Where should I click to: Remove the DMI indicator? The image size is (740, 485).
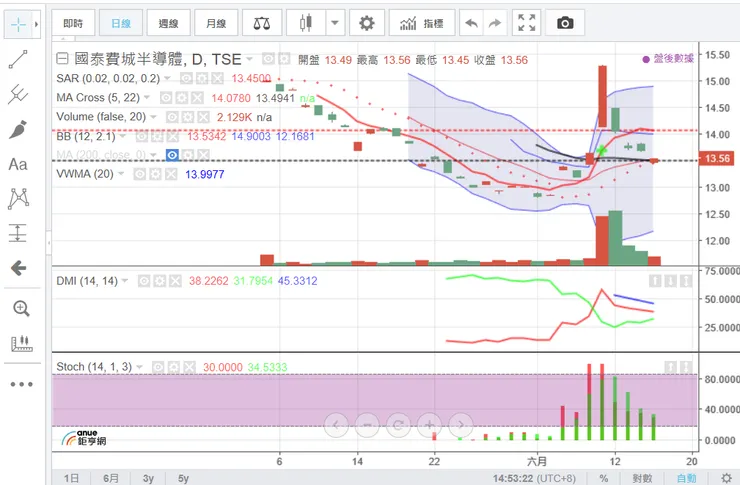click(x=175, y=281)
